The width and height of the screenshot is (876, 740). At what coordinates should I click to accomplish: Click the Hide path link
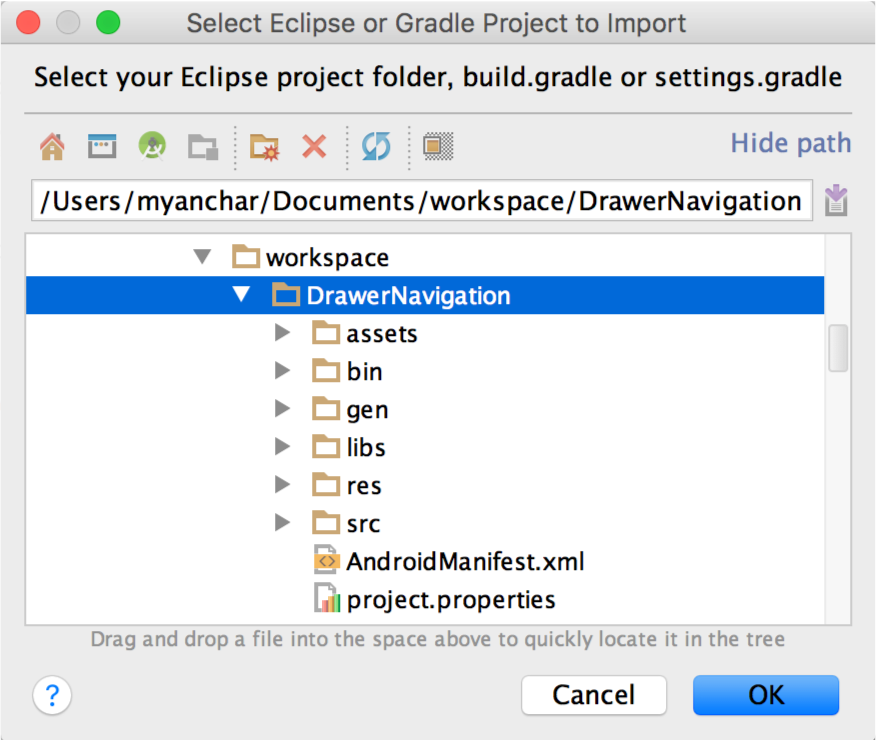pyautogui.click(x=790, y=143)
